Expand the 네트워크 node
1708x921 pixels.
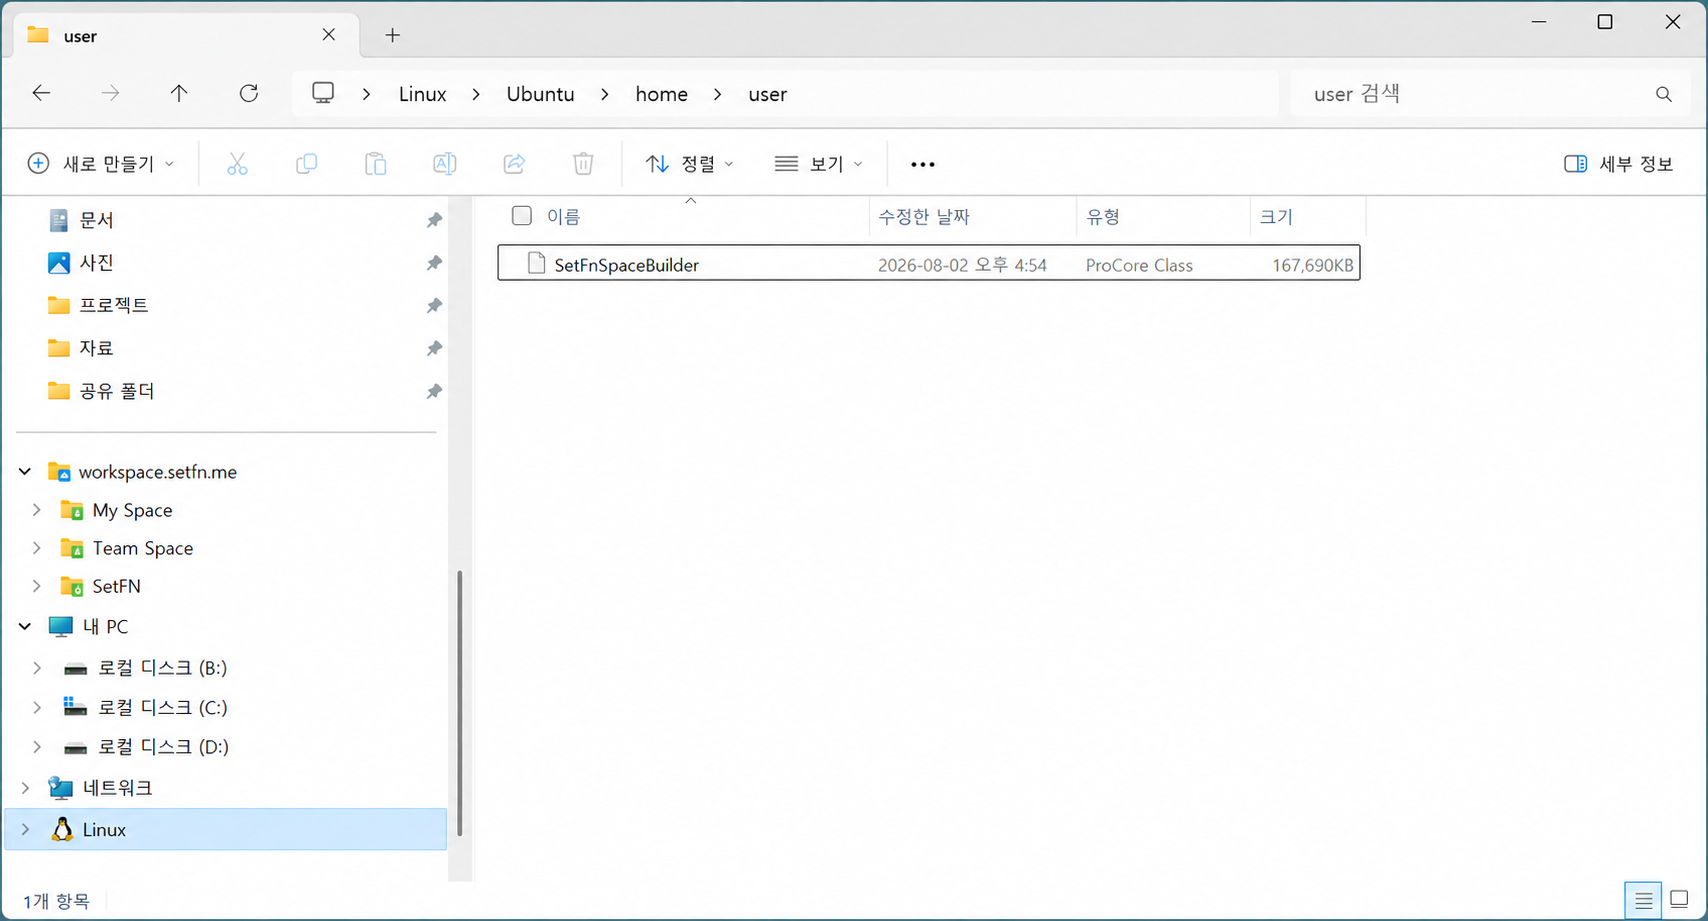[x=25, y=788]
